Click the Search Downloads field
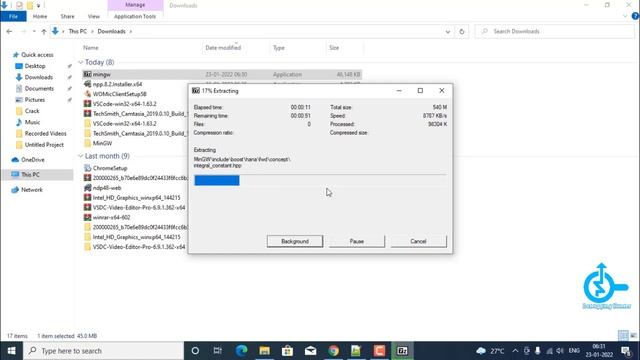 click(555, 31)
